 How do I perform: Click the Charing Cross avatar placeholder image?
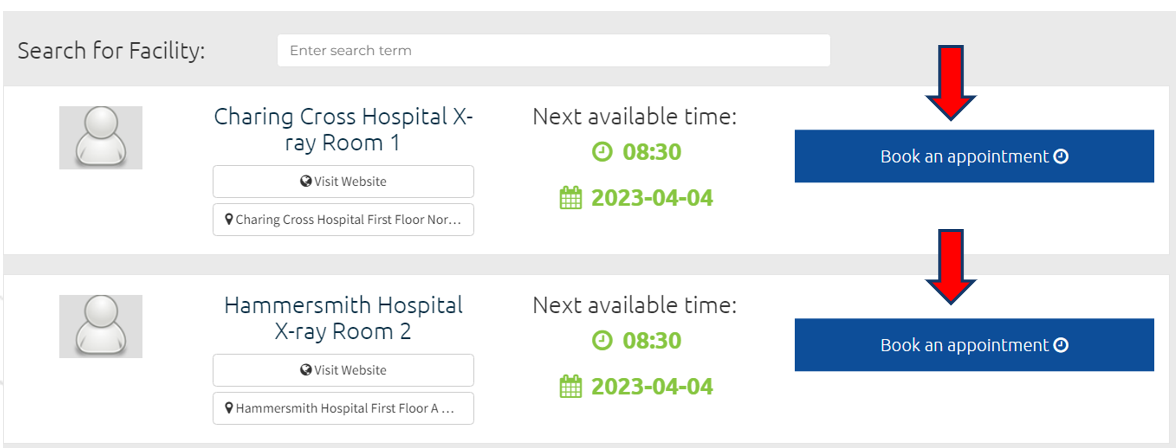click(x=100, y=137)
